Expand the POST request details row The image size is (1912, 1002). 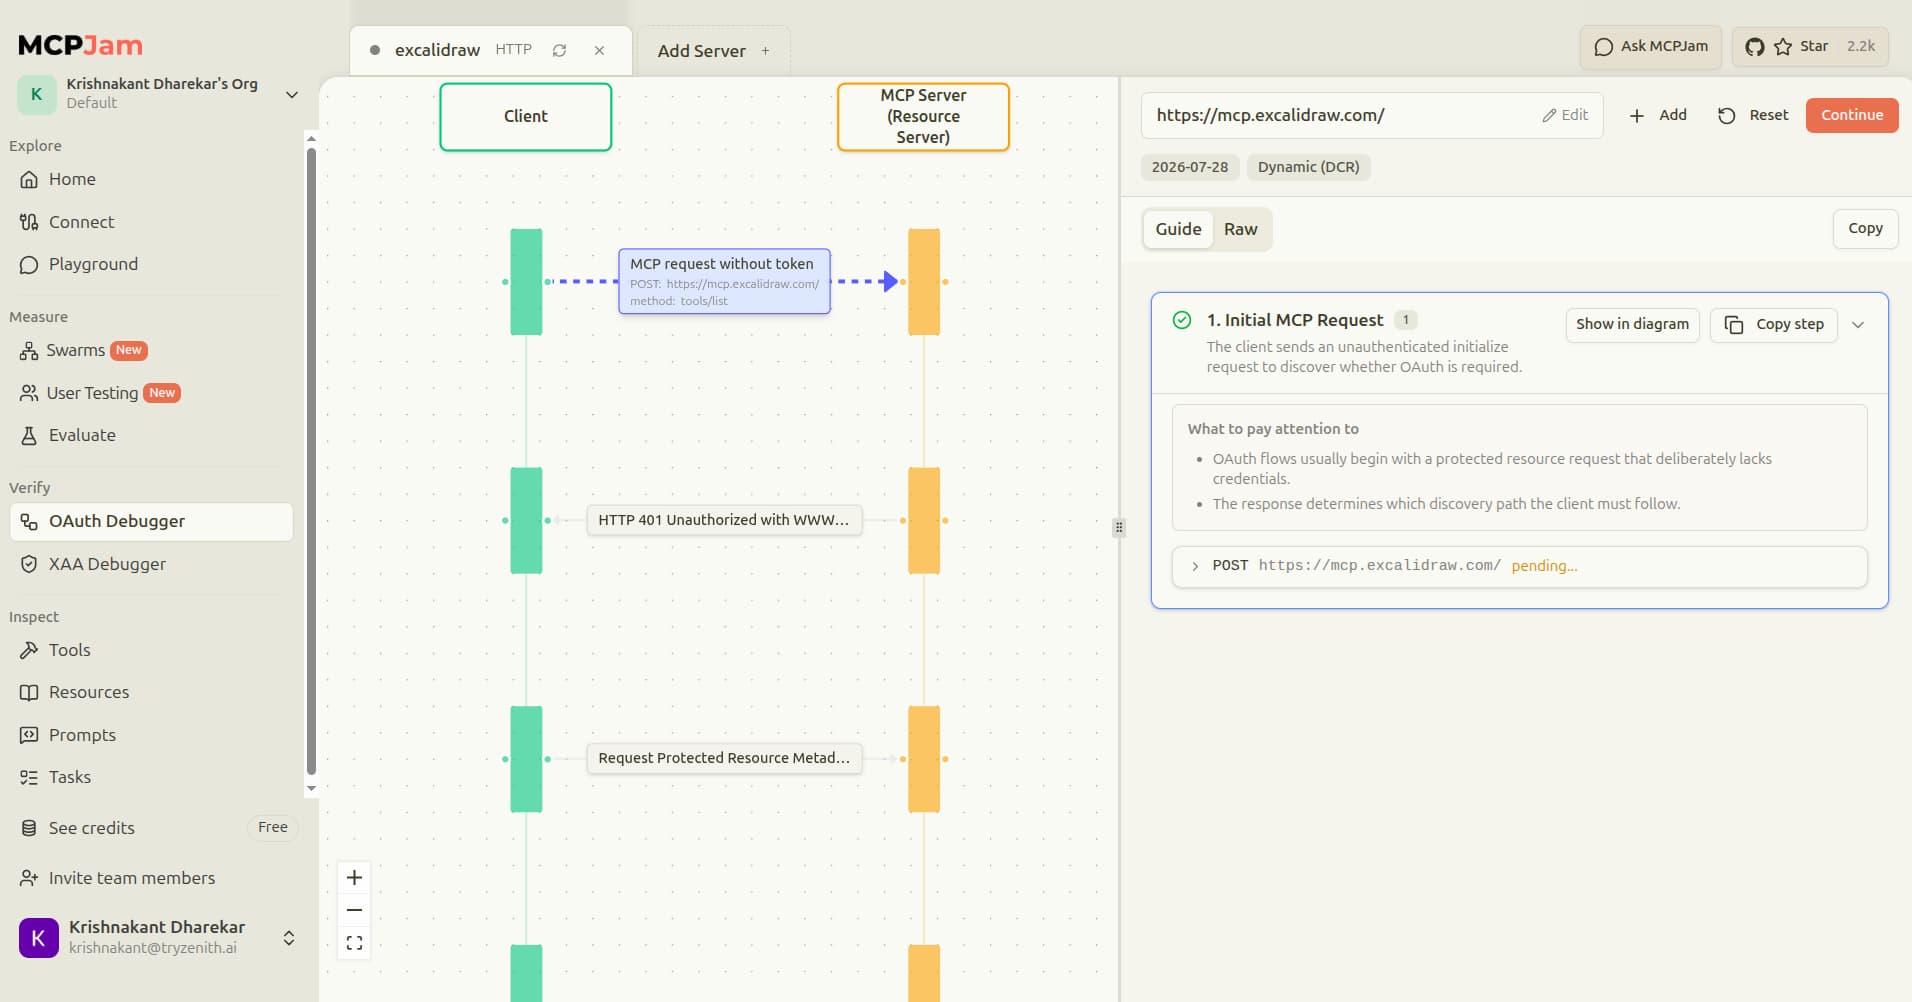click(x=1519, y=566)
